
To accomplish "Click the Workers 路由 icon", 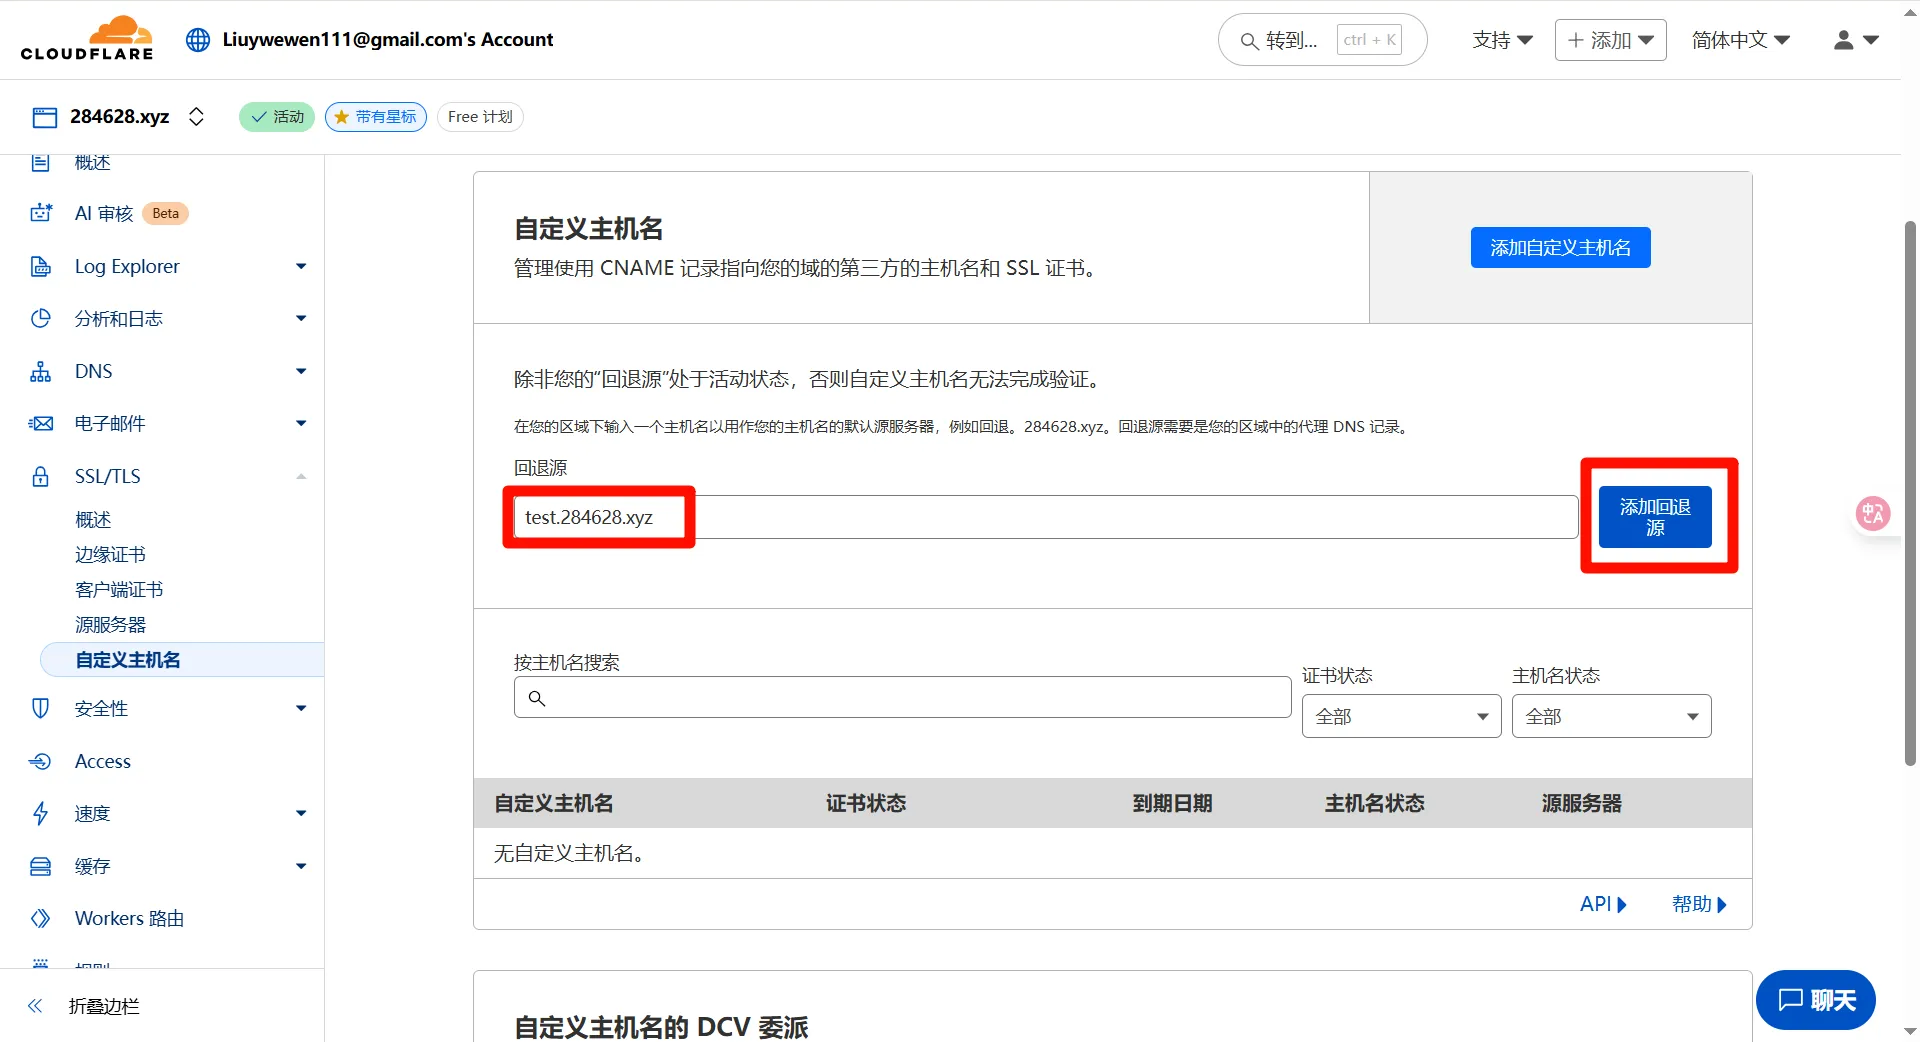I will point(41,918).
